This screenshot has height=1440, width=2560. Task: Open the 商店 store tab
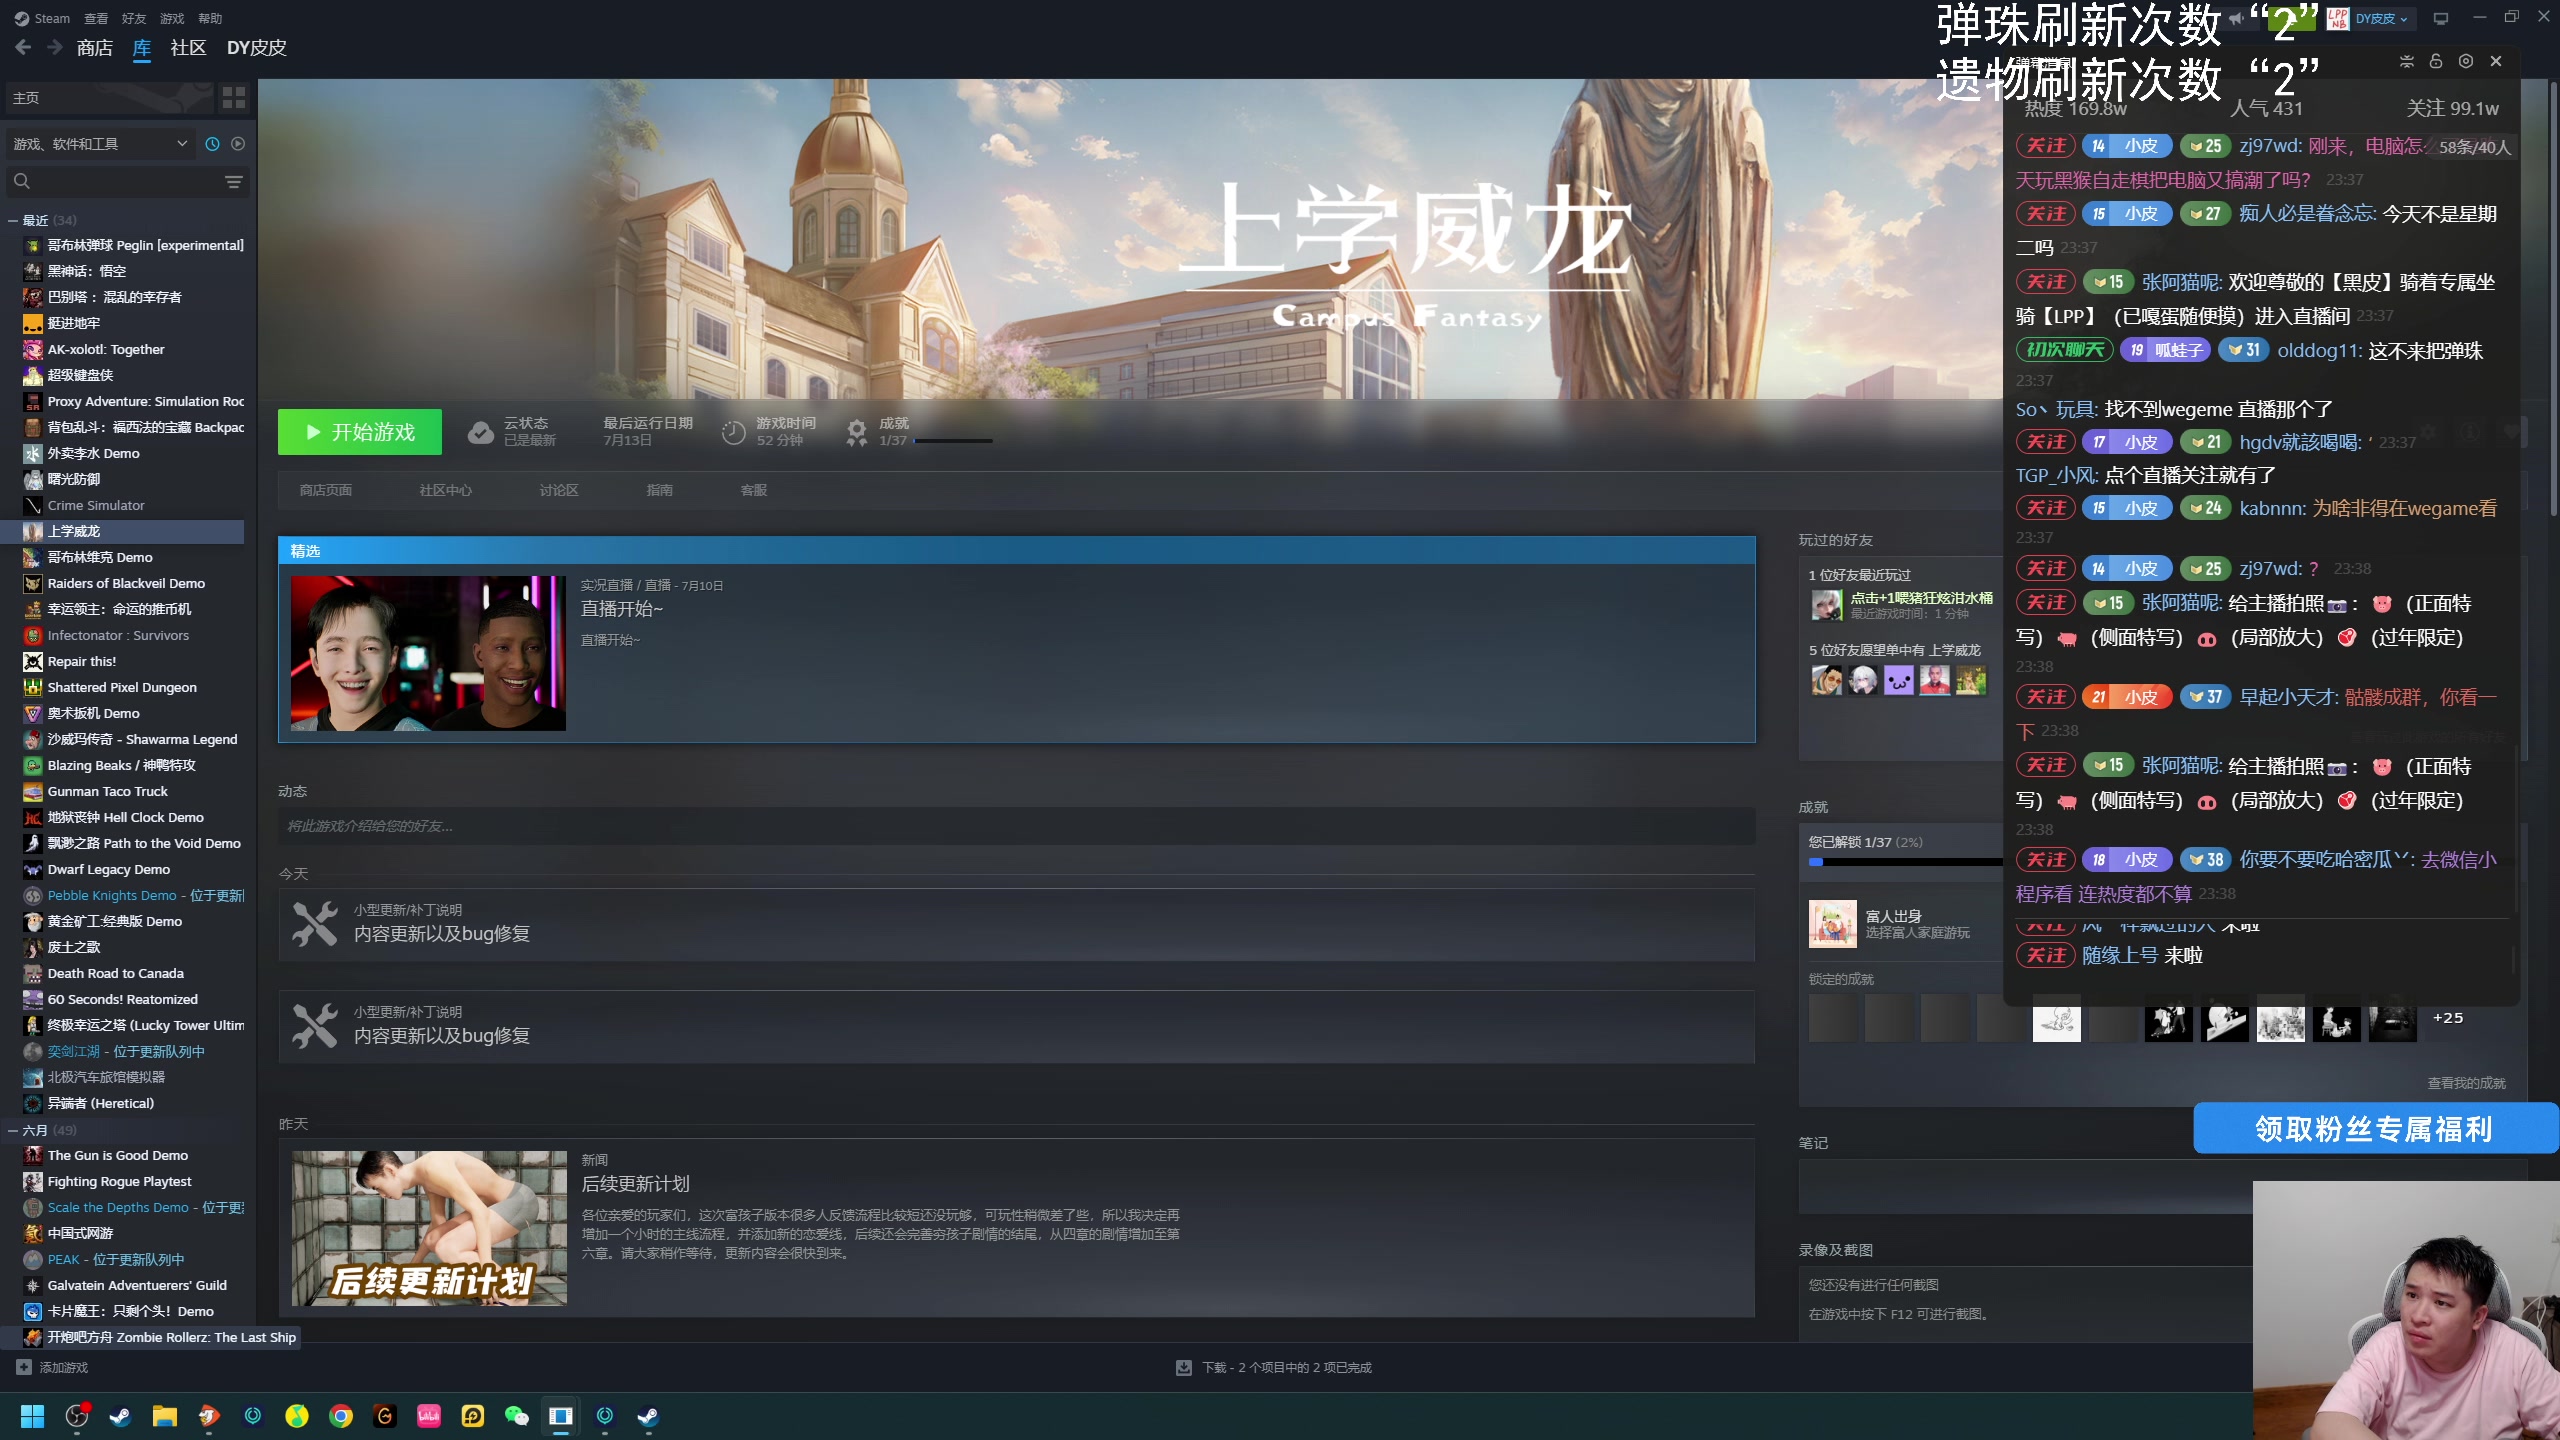tap(94, 47)
